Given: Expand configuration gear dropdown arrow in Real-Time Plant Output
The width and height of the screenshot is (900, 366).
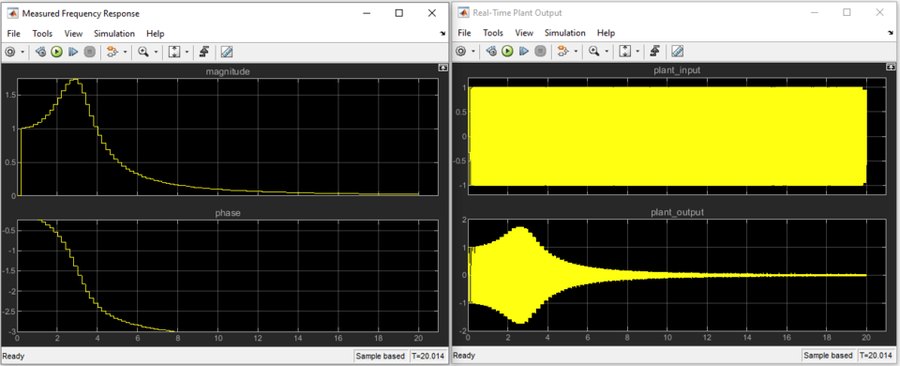Looking at the screenshot, I should pyautogui.click(x=473, y=52).
